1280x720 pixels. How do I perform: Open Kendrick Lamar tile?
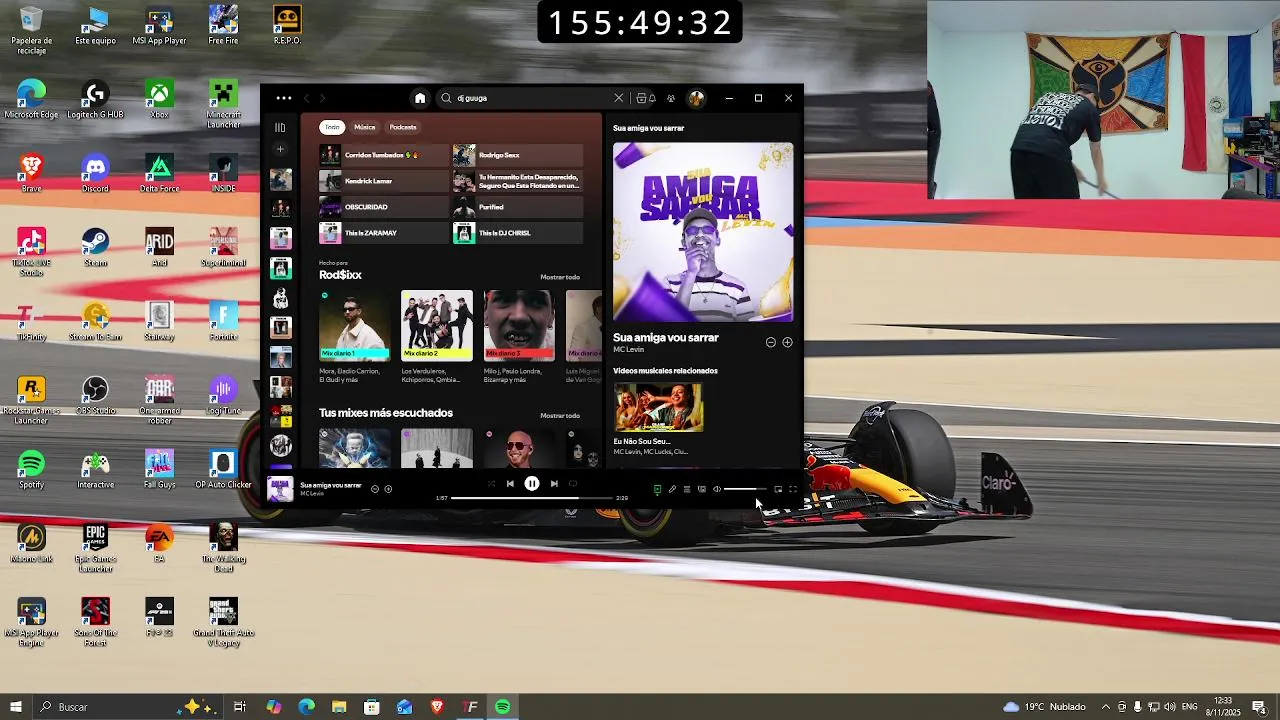coord(384,181)
